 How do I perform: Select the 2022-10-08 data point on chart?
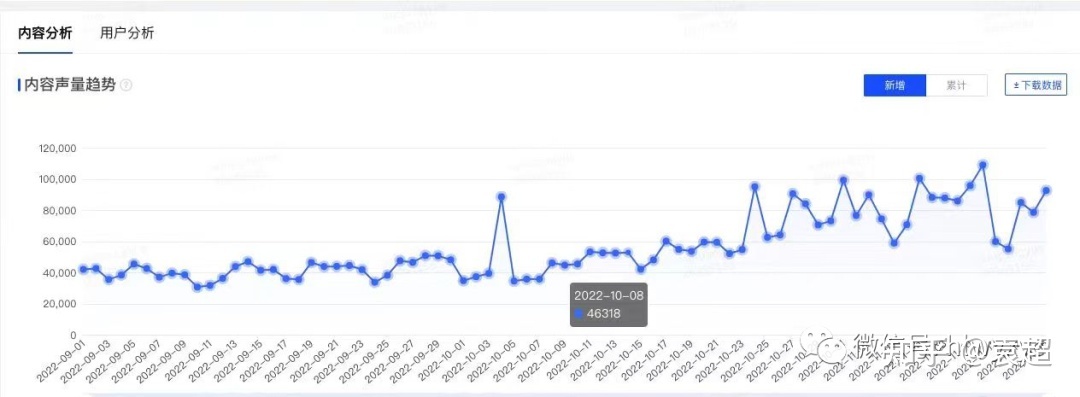pos(552,263)
